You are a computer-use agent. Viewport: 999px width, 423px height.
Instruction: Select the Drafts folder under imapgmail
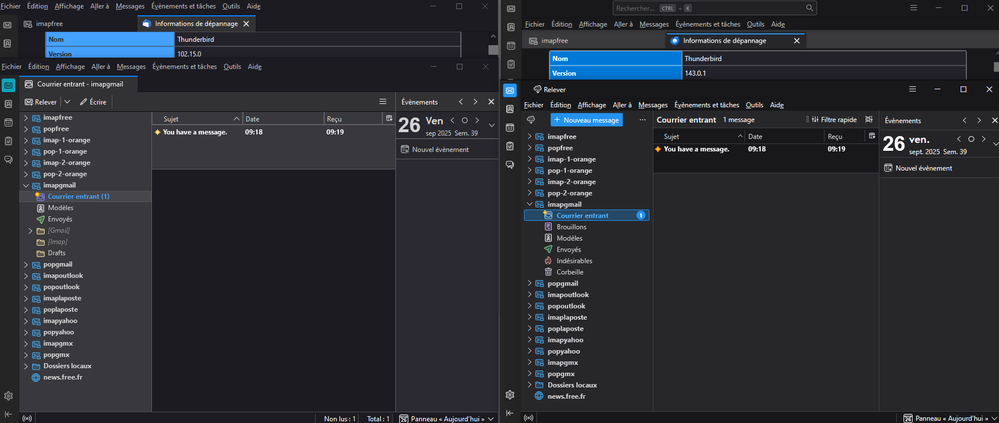(x=56, y=253)
